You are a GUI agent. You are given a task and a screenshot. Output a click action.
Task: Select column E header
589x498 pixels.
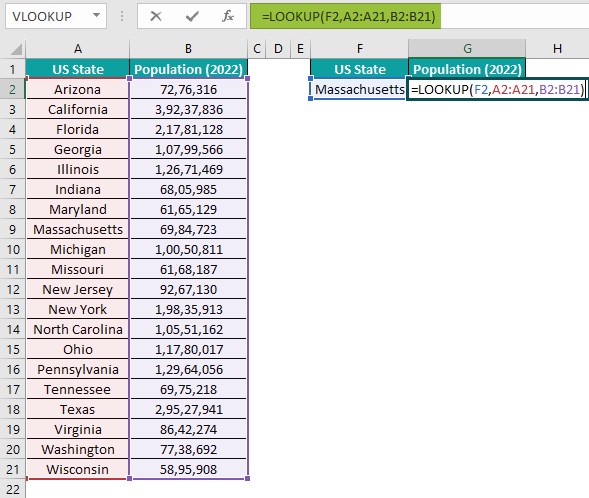[301, 48]
